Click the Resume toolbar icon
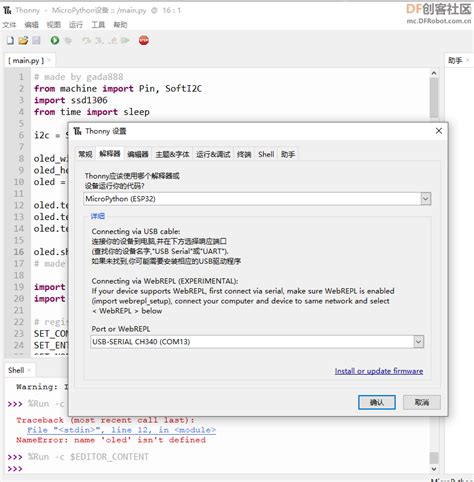This screenshot has height=482, width=474. [x=125, y=41]
